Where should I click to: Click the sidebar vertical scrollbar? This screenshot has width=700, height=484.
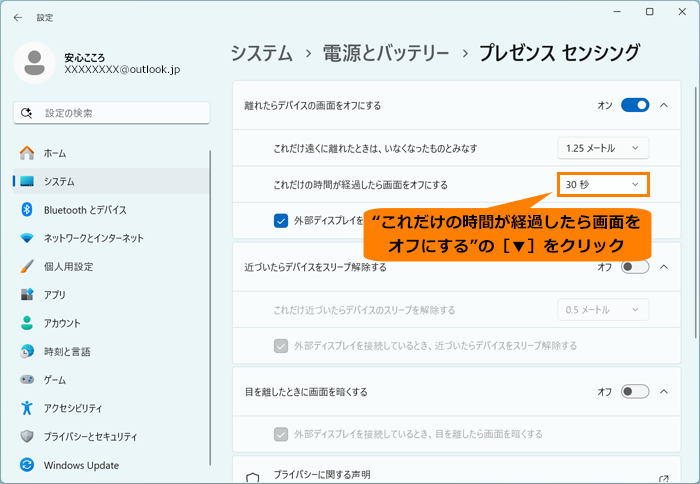(x=210, y=308)
